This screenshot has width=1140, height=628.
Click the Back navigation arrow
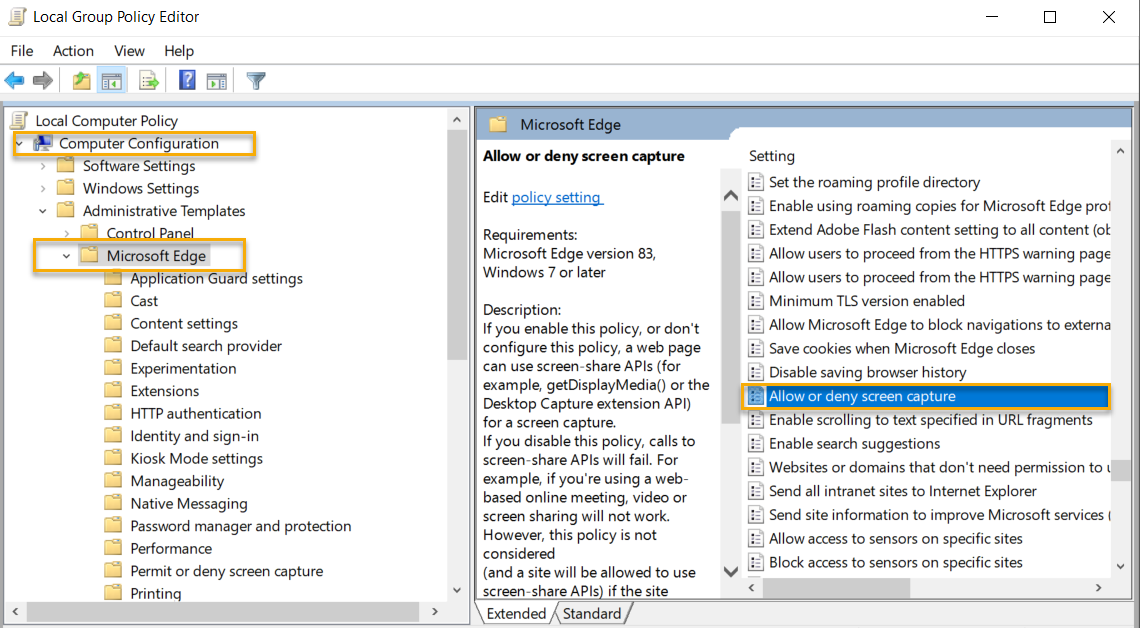point(14,80)
